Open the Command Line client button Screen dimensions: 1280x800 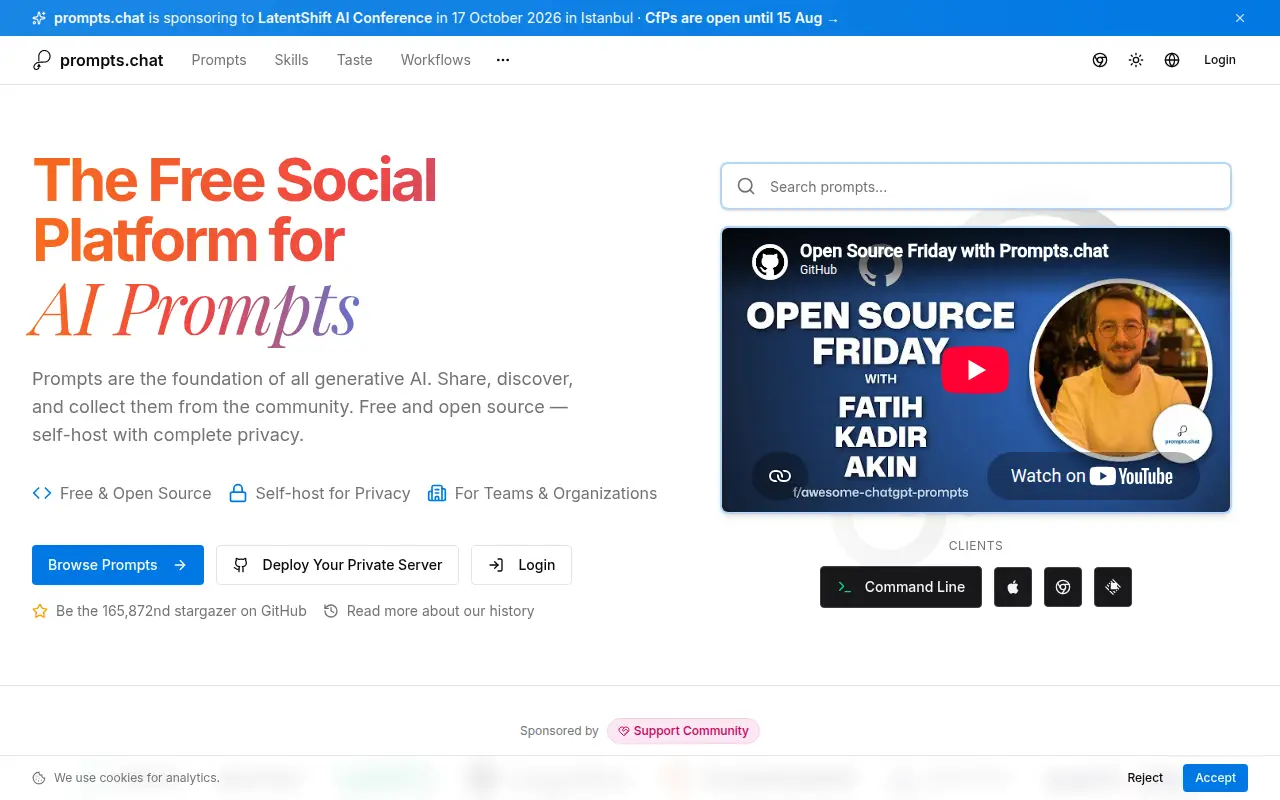point(901,587)
